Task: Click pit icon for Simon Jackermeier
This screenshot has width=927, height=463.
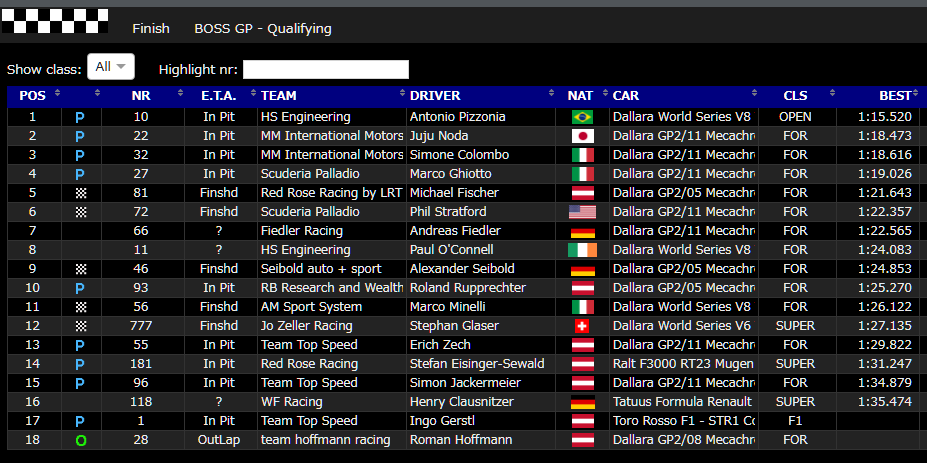Action: 80,383
